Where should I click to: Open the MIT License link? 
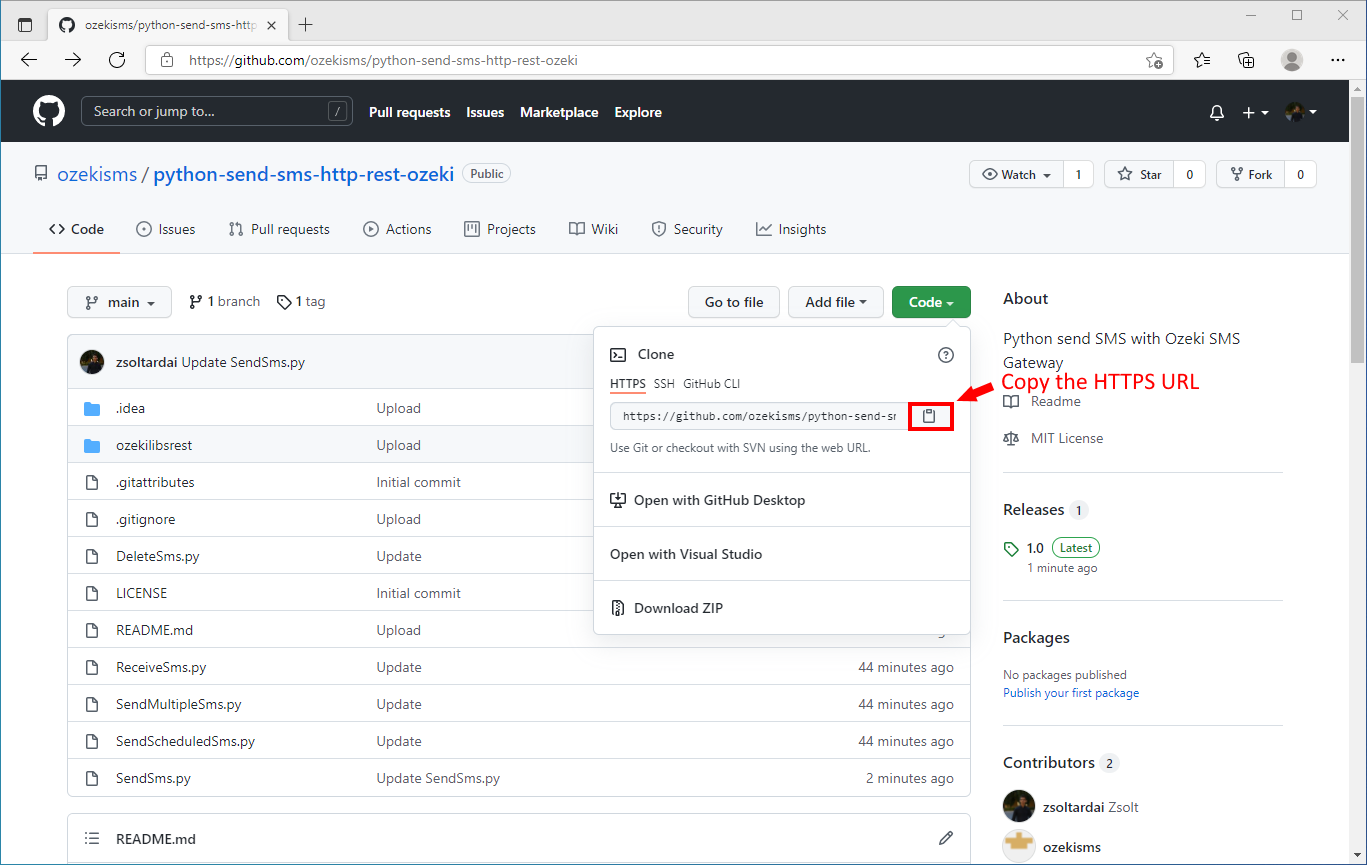coord(1065,438)
